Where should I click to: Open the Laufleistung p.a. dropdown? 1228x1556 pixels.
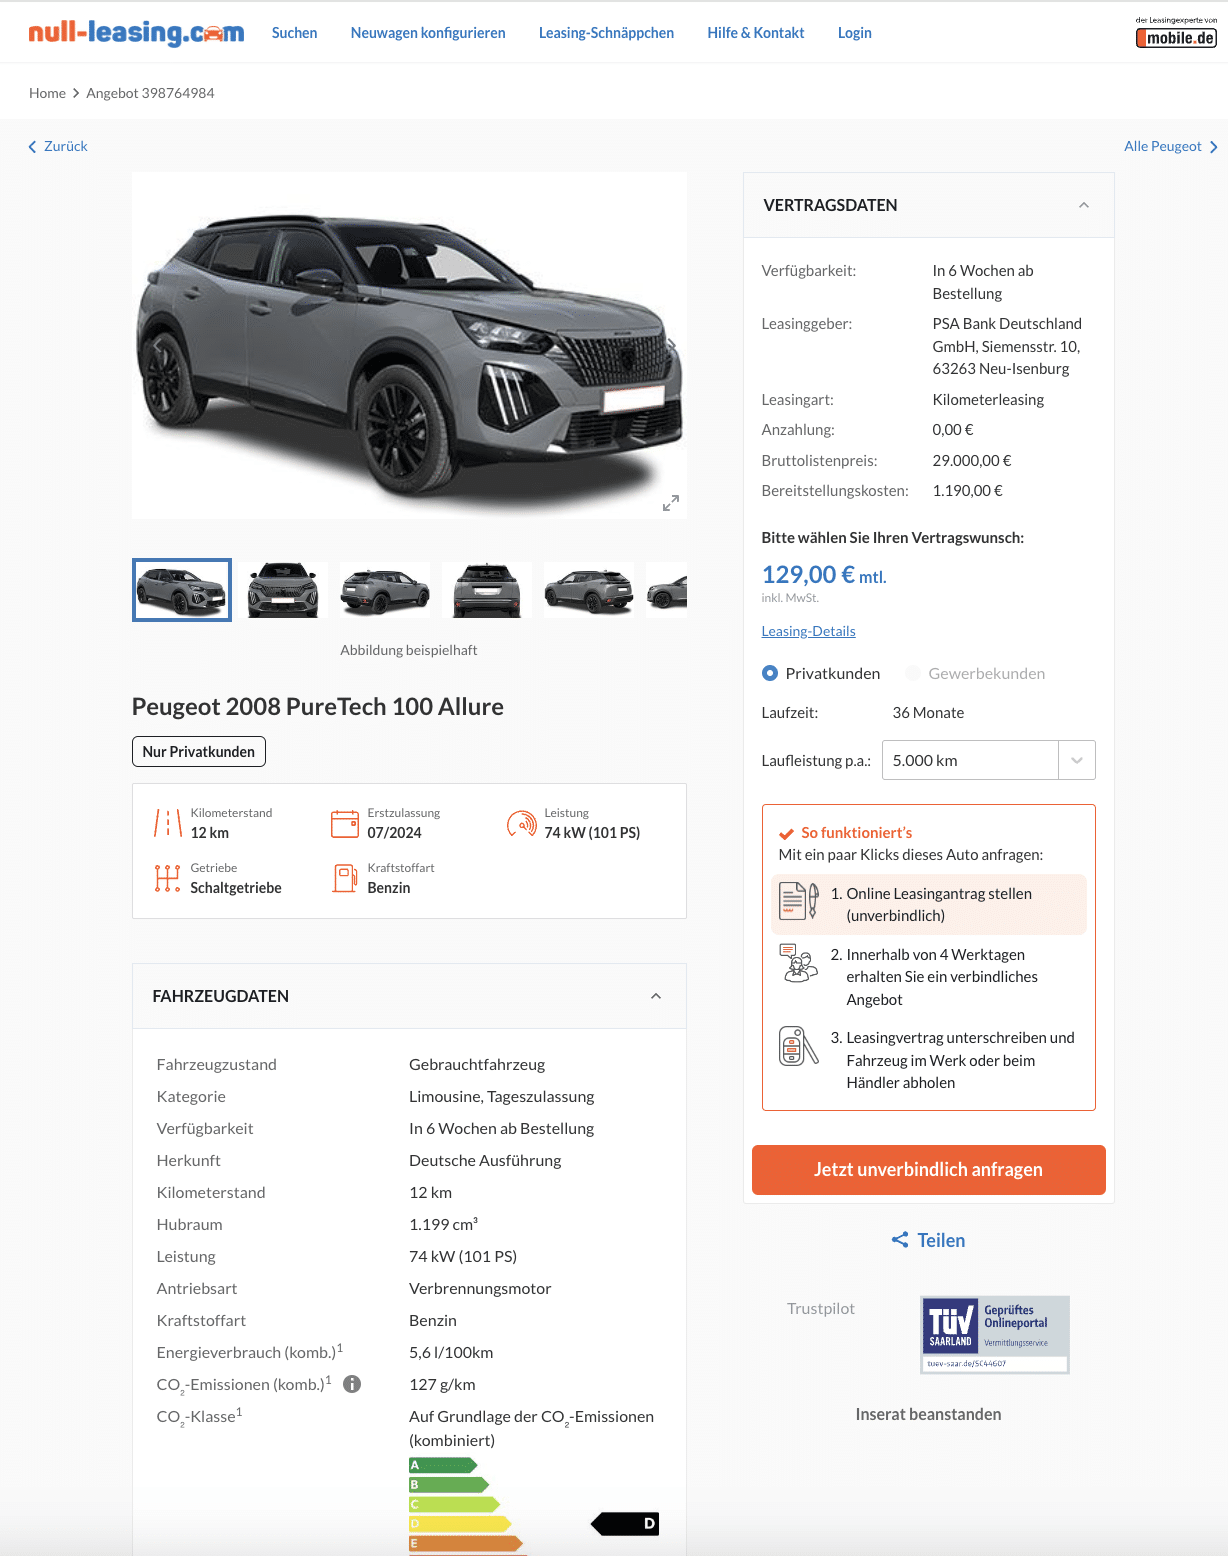pos(988,760)
